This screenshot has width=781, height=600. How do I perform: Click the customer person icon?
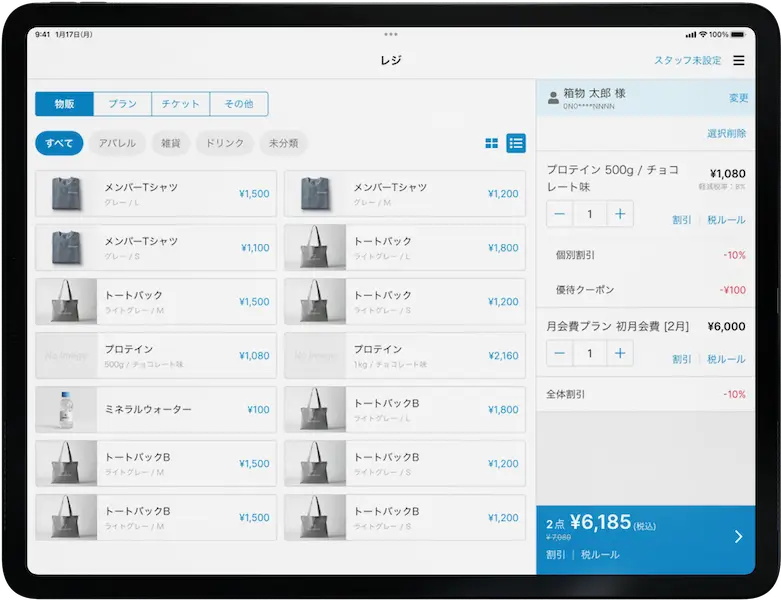click(553, 98)
